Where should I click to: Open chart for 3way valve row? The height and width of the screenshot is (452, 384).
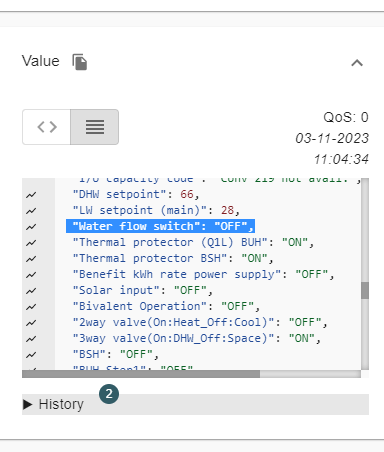[x=31, y=339]
